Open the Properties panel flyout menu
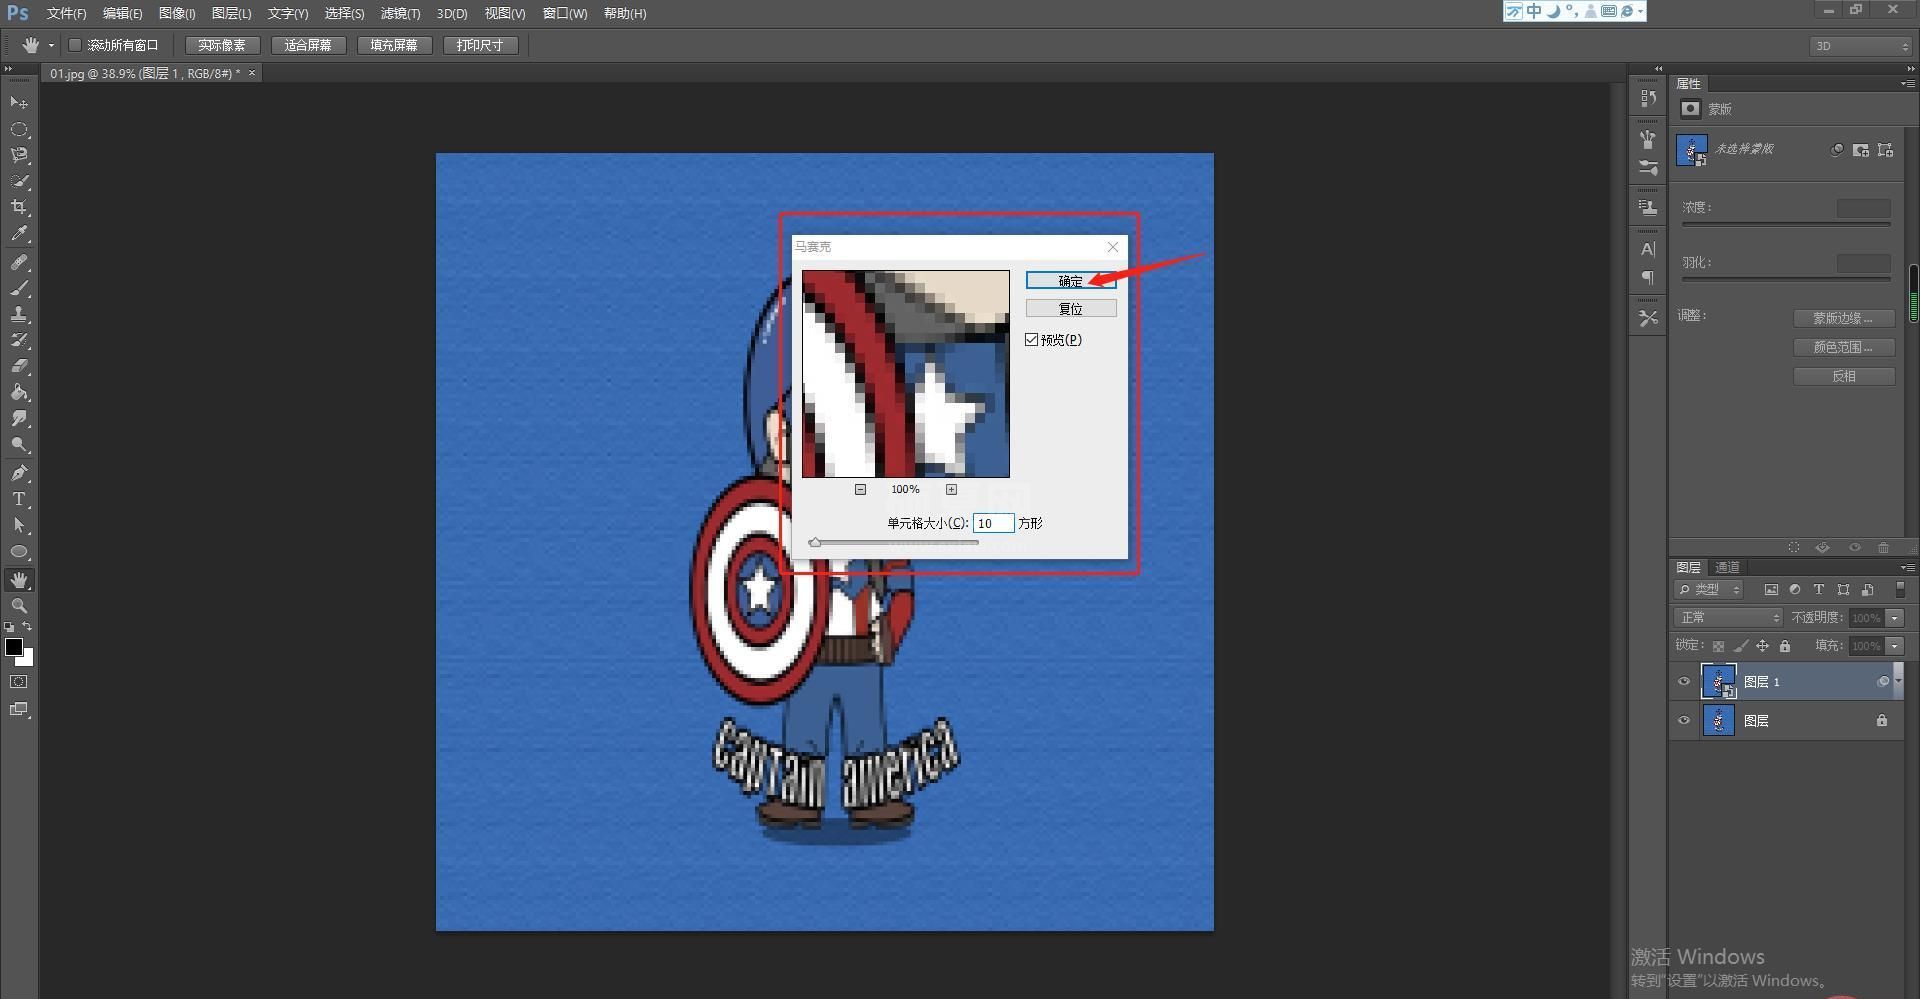The width and height of the screenshot is (1920, 999). (x=1907, y=83)
